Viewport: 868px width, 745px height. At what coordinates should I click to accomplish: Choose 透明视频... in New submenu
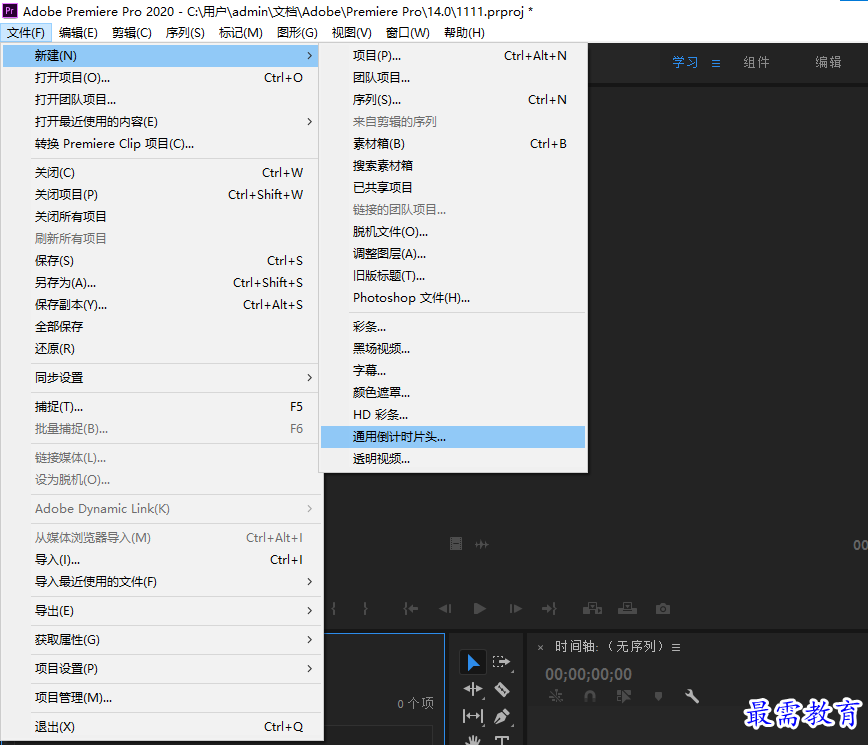[453, 459]
